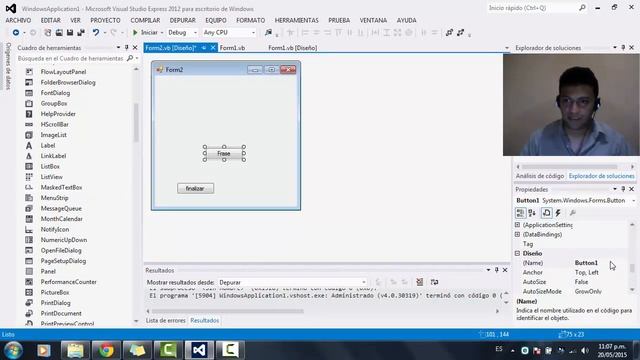Click the AutoSize property value False
Viewport: 640px width, 360px height.
(x=581, y=282)
